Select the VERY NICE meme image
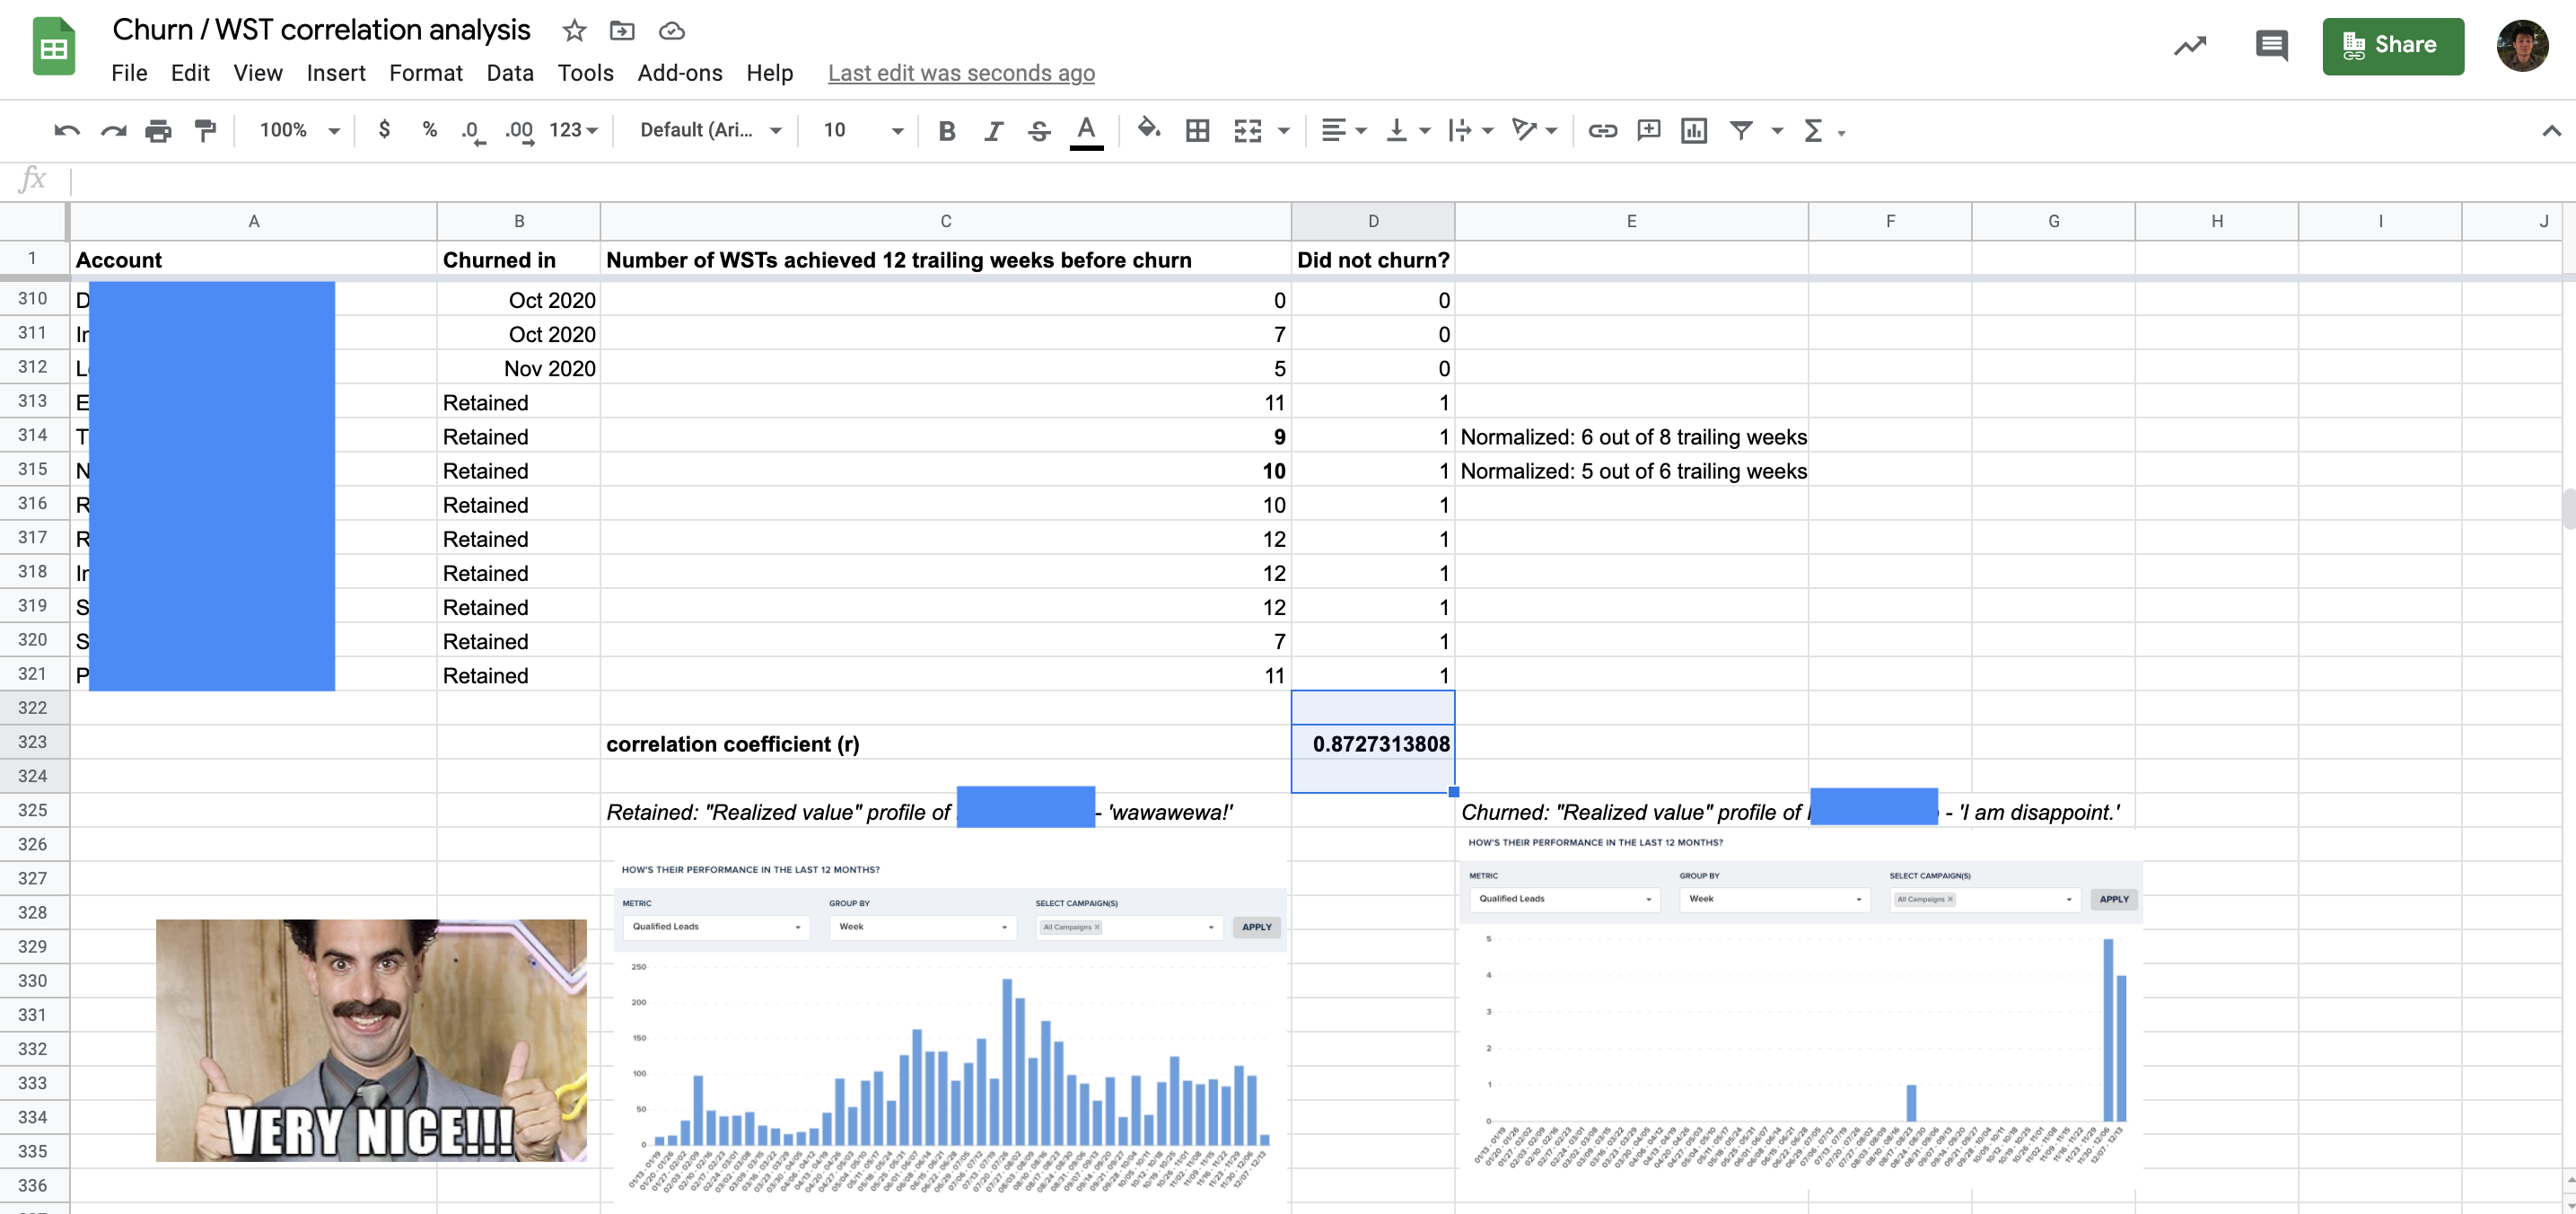Screen dimensions: 2576x1214 371,1040
